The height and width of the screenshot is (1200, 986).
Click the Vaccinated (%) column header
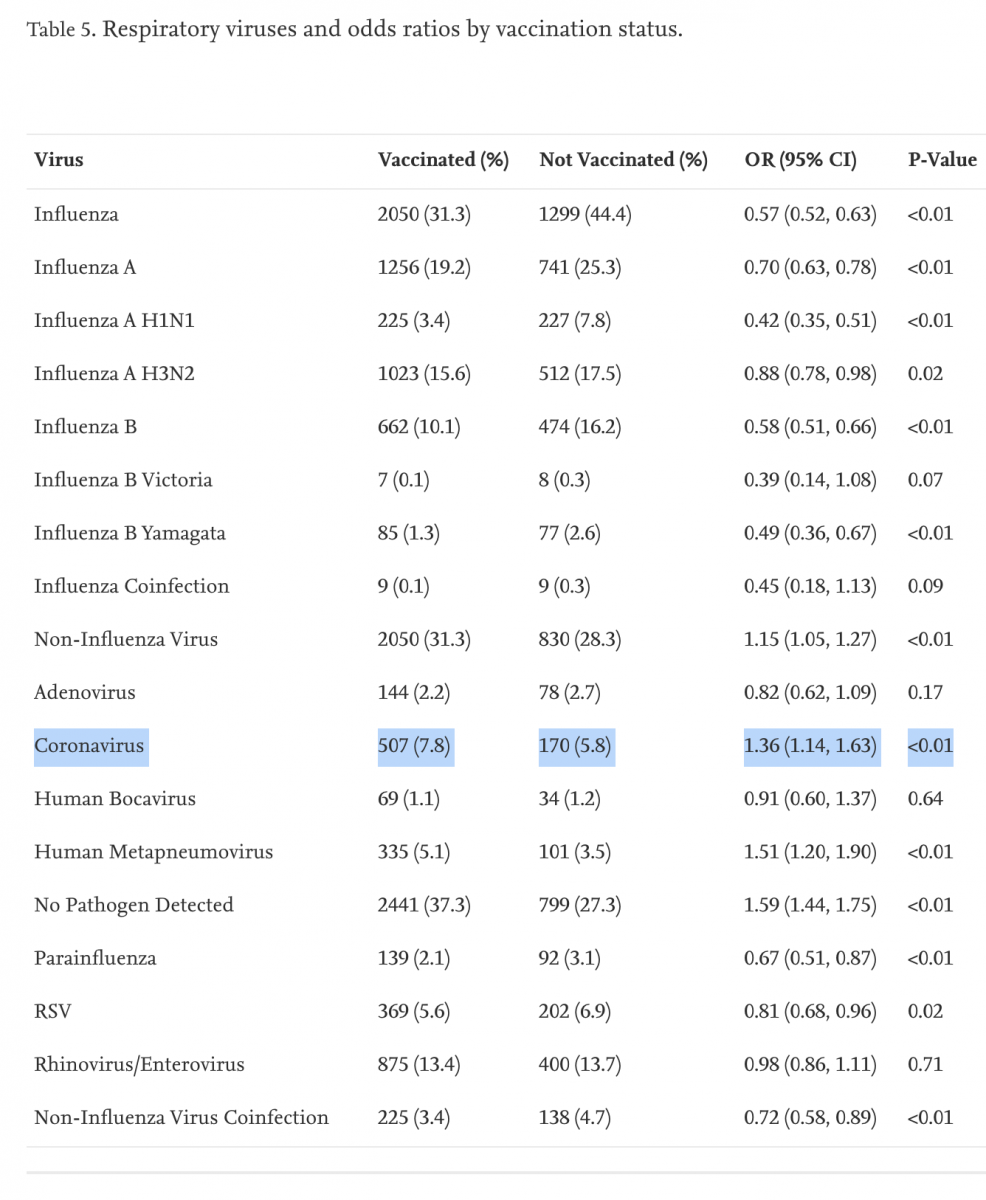point(443,160)
